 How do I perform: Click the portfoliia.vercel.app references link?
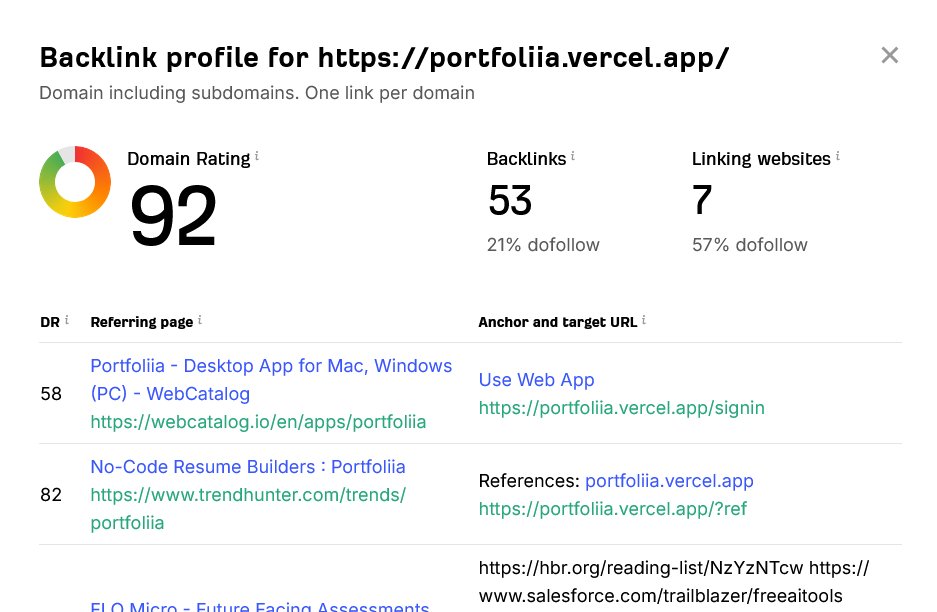(669, 481)
